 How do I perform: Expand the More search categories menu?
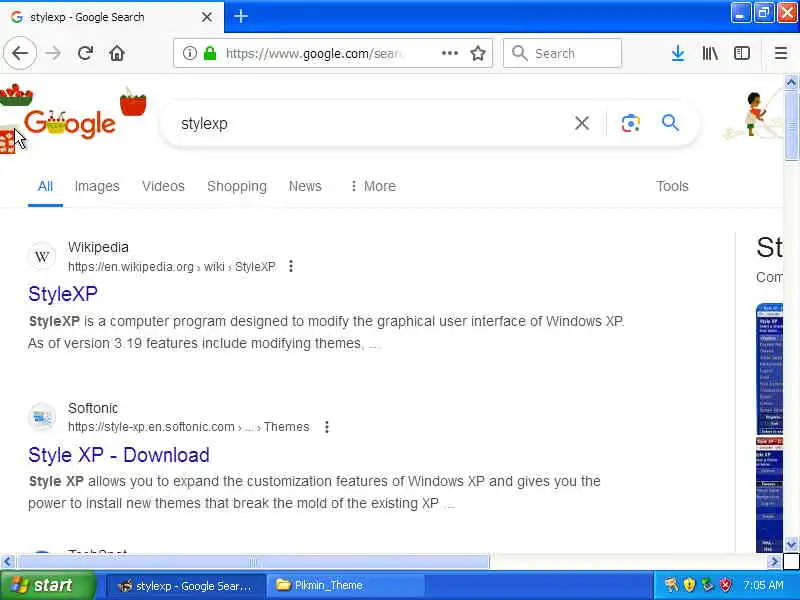pyautogui.click(x=373, y=186)
